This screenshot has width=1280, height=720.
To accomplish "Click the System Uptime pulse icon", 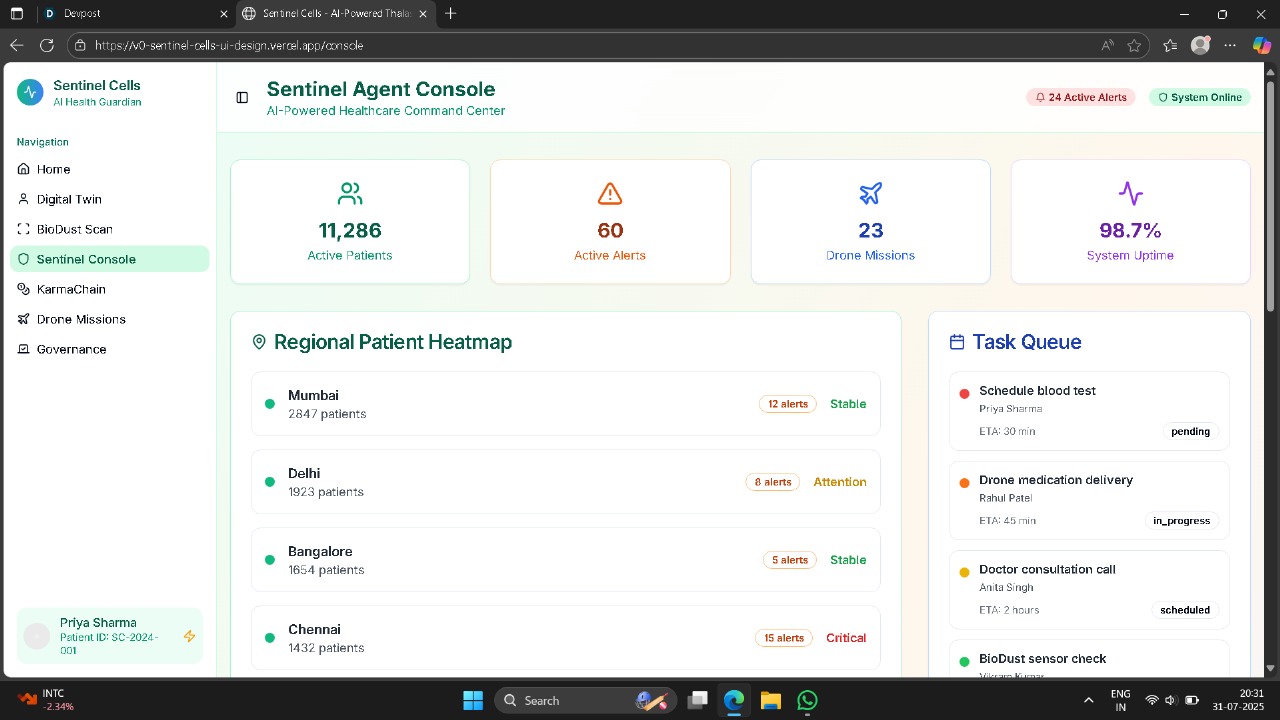I will point(1130,193).
